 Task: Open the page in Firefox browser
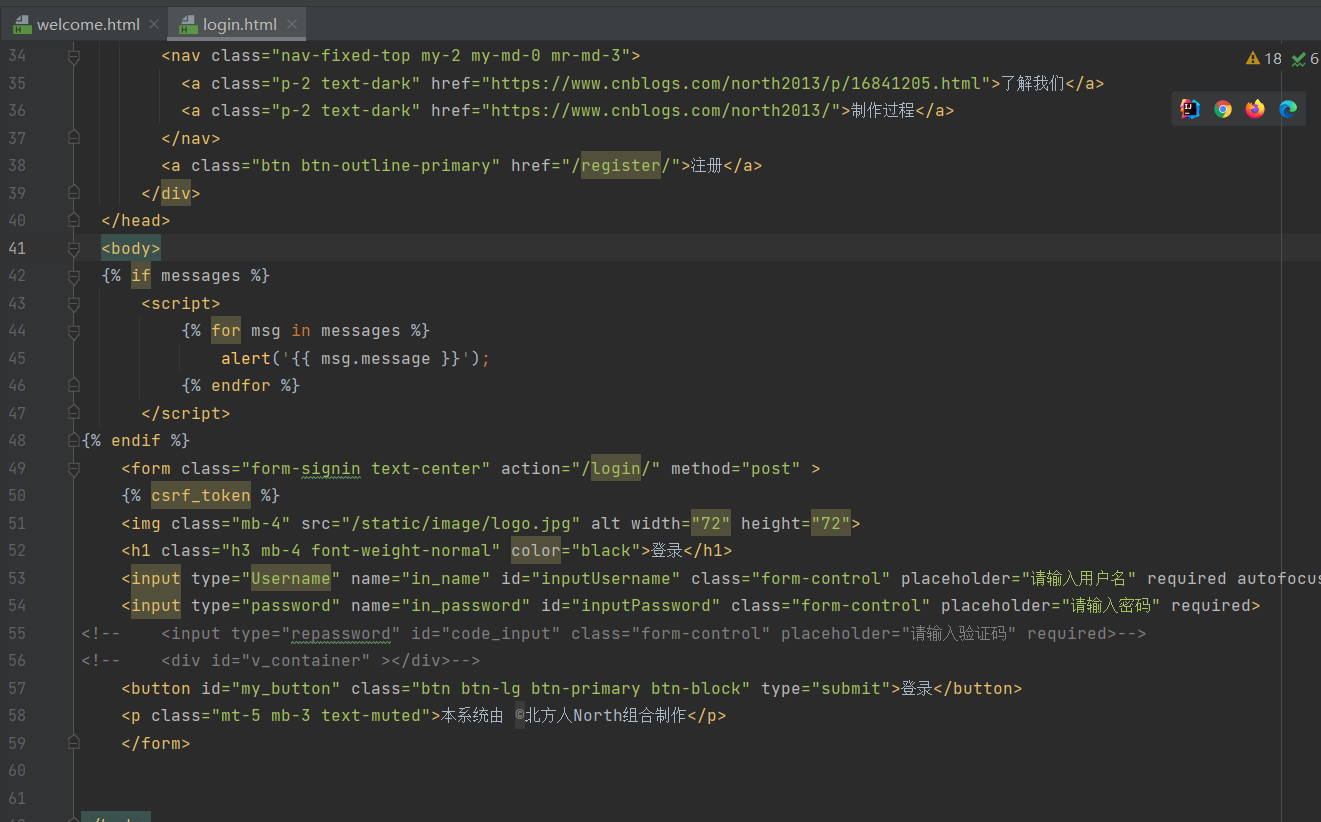(x=1255, y=109)
